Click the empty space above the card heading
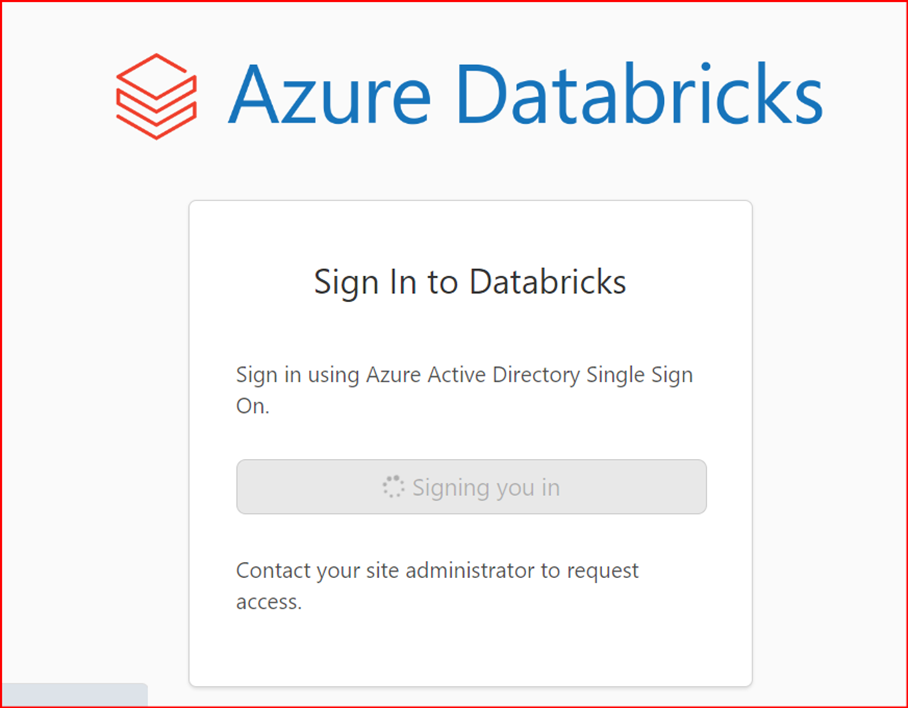The image size is (908, 708). click(470, 232)
